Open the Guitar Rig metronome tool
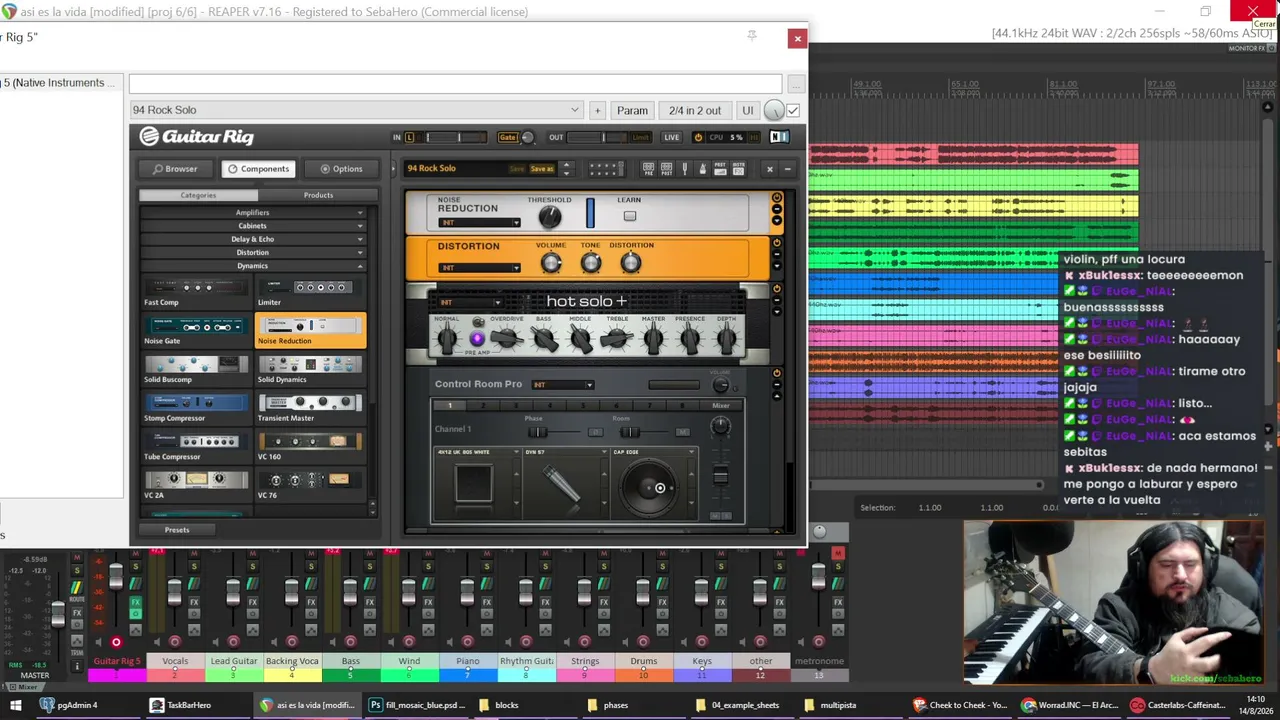 pyautogui.click(x=703, y=168)
